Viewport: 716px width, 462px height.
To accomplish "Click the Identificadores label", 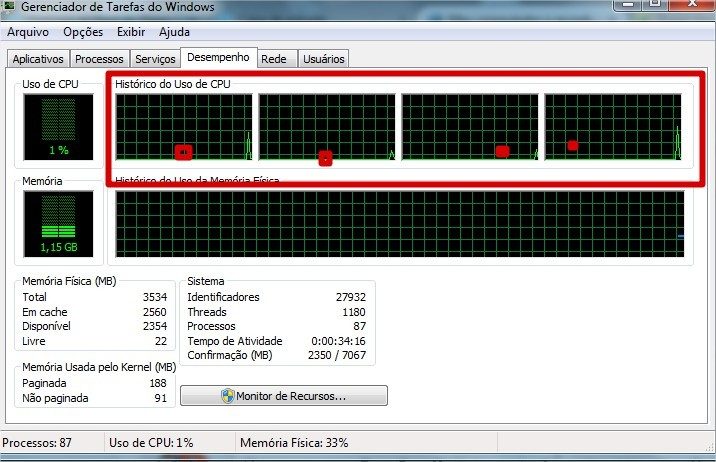I will click(223, 297).
